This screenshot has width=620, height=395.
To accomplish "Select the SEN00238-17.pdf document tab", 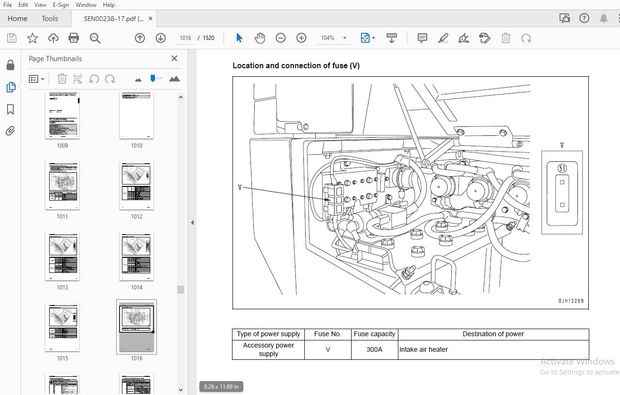I will point(113,19).
